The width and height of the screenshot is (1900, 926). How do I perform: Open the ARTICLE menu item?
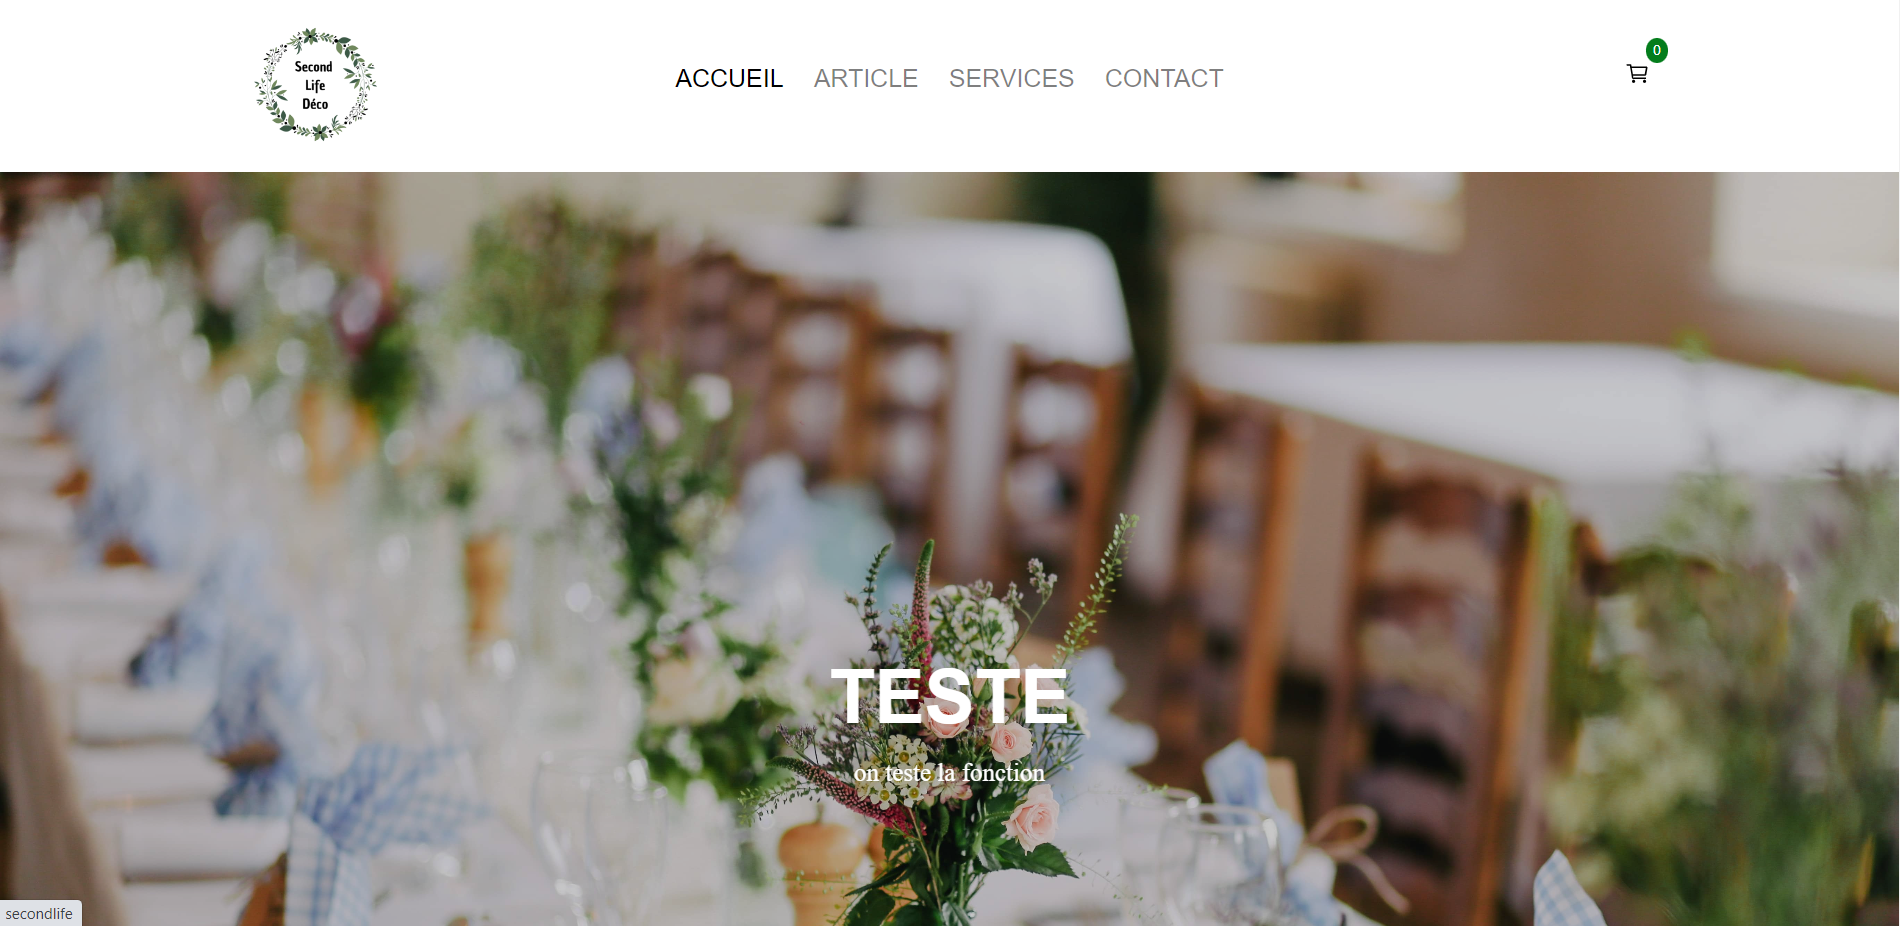(x=866, y=78)
